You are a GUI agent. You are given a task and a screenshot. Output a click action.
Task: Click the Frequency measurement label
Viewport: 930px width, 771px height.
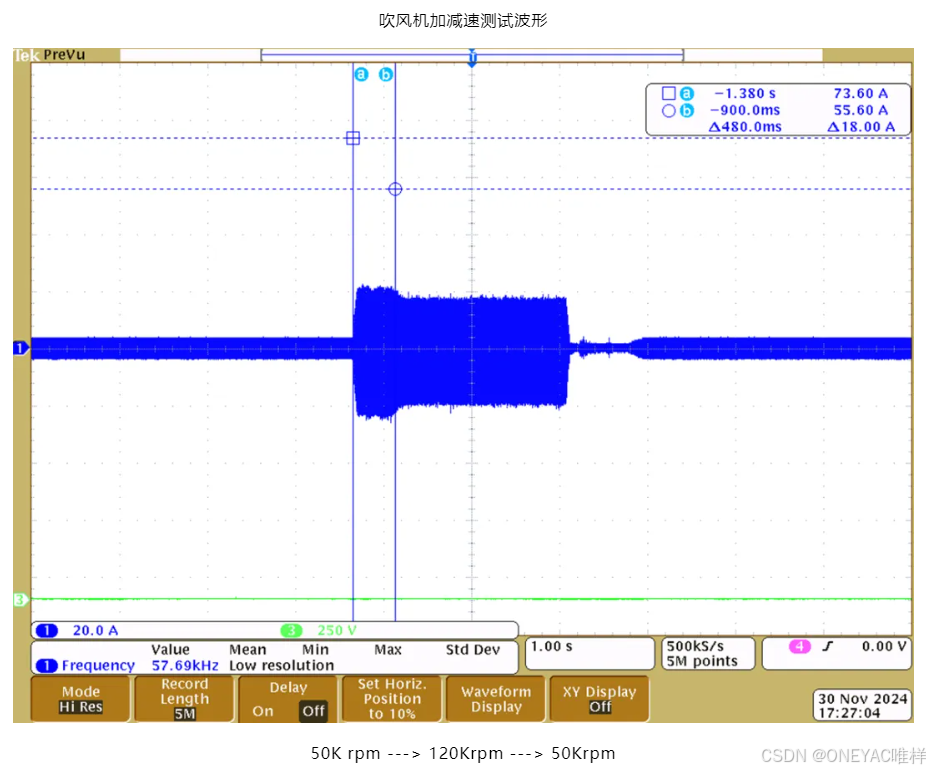coord(98,665)
